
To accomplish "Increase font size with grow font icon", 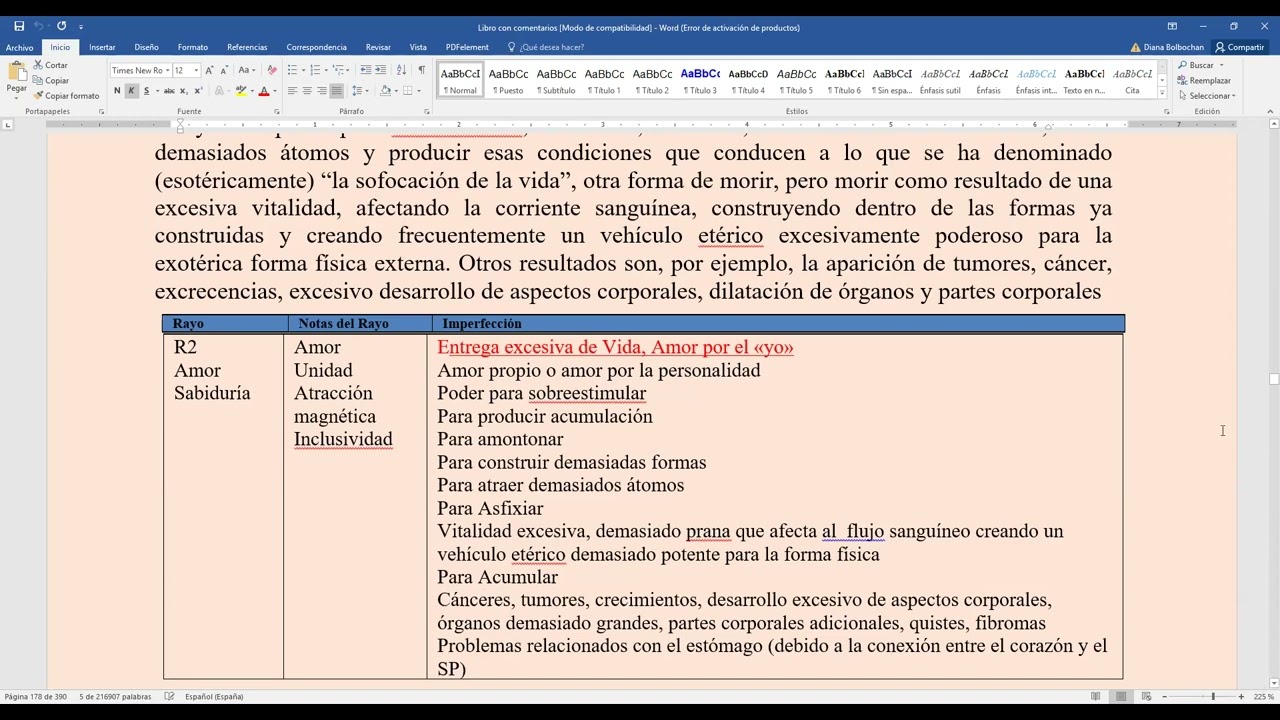I will point(211,70).
